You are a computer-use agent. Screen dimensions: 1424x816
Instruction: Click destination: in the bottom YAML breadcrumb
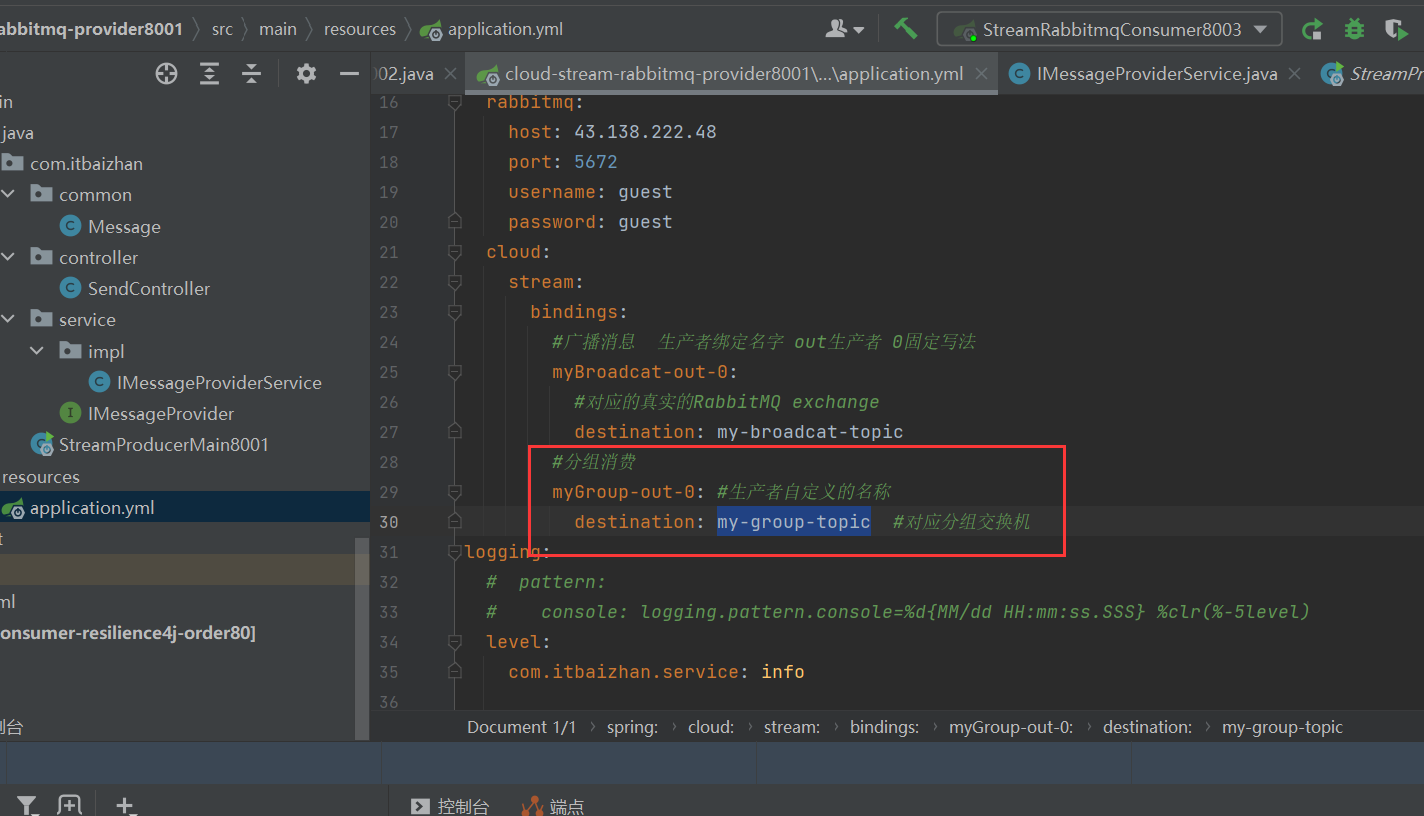coord(1147,727)
